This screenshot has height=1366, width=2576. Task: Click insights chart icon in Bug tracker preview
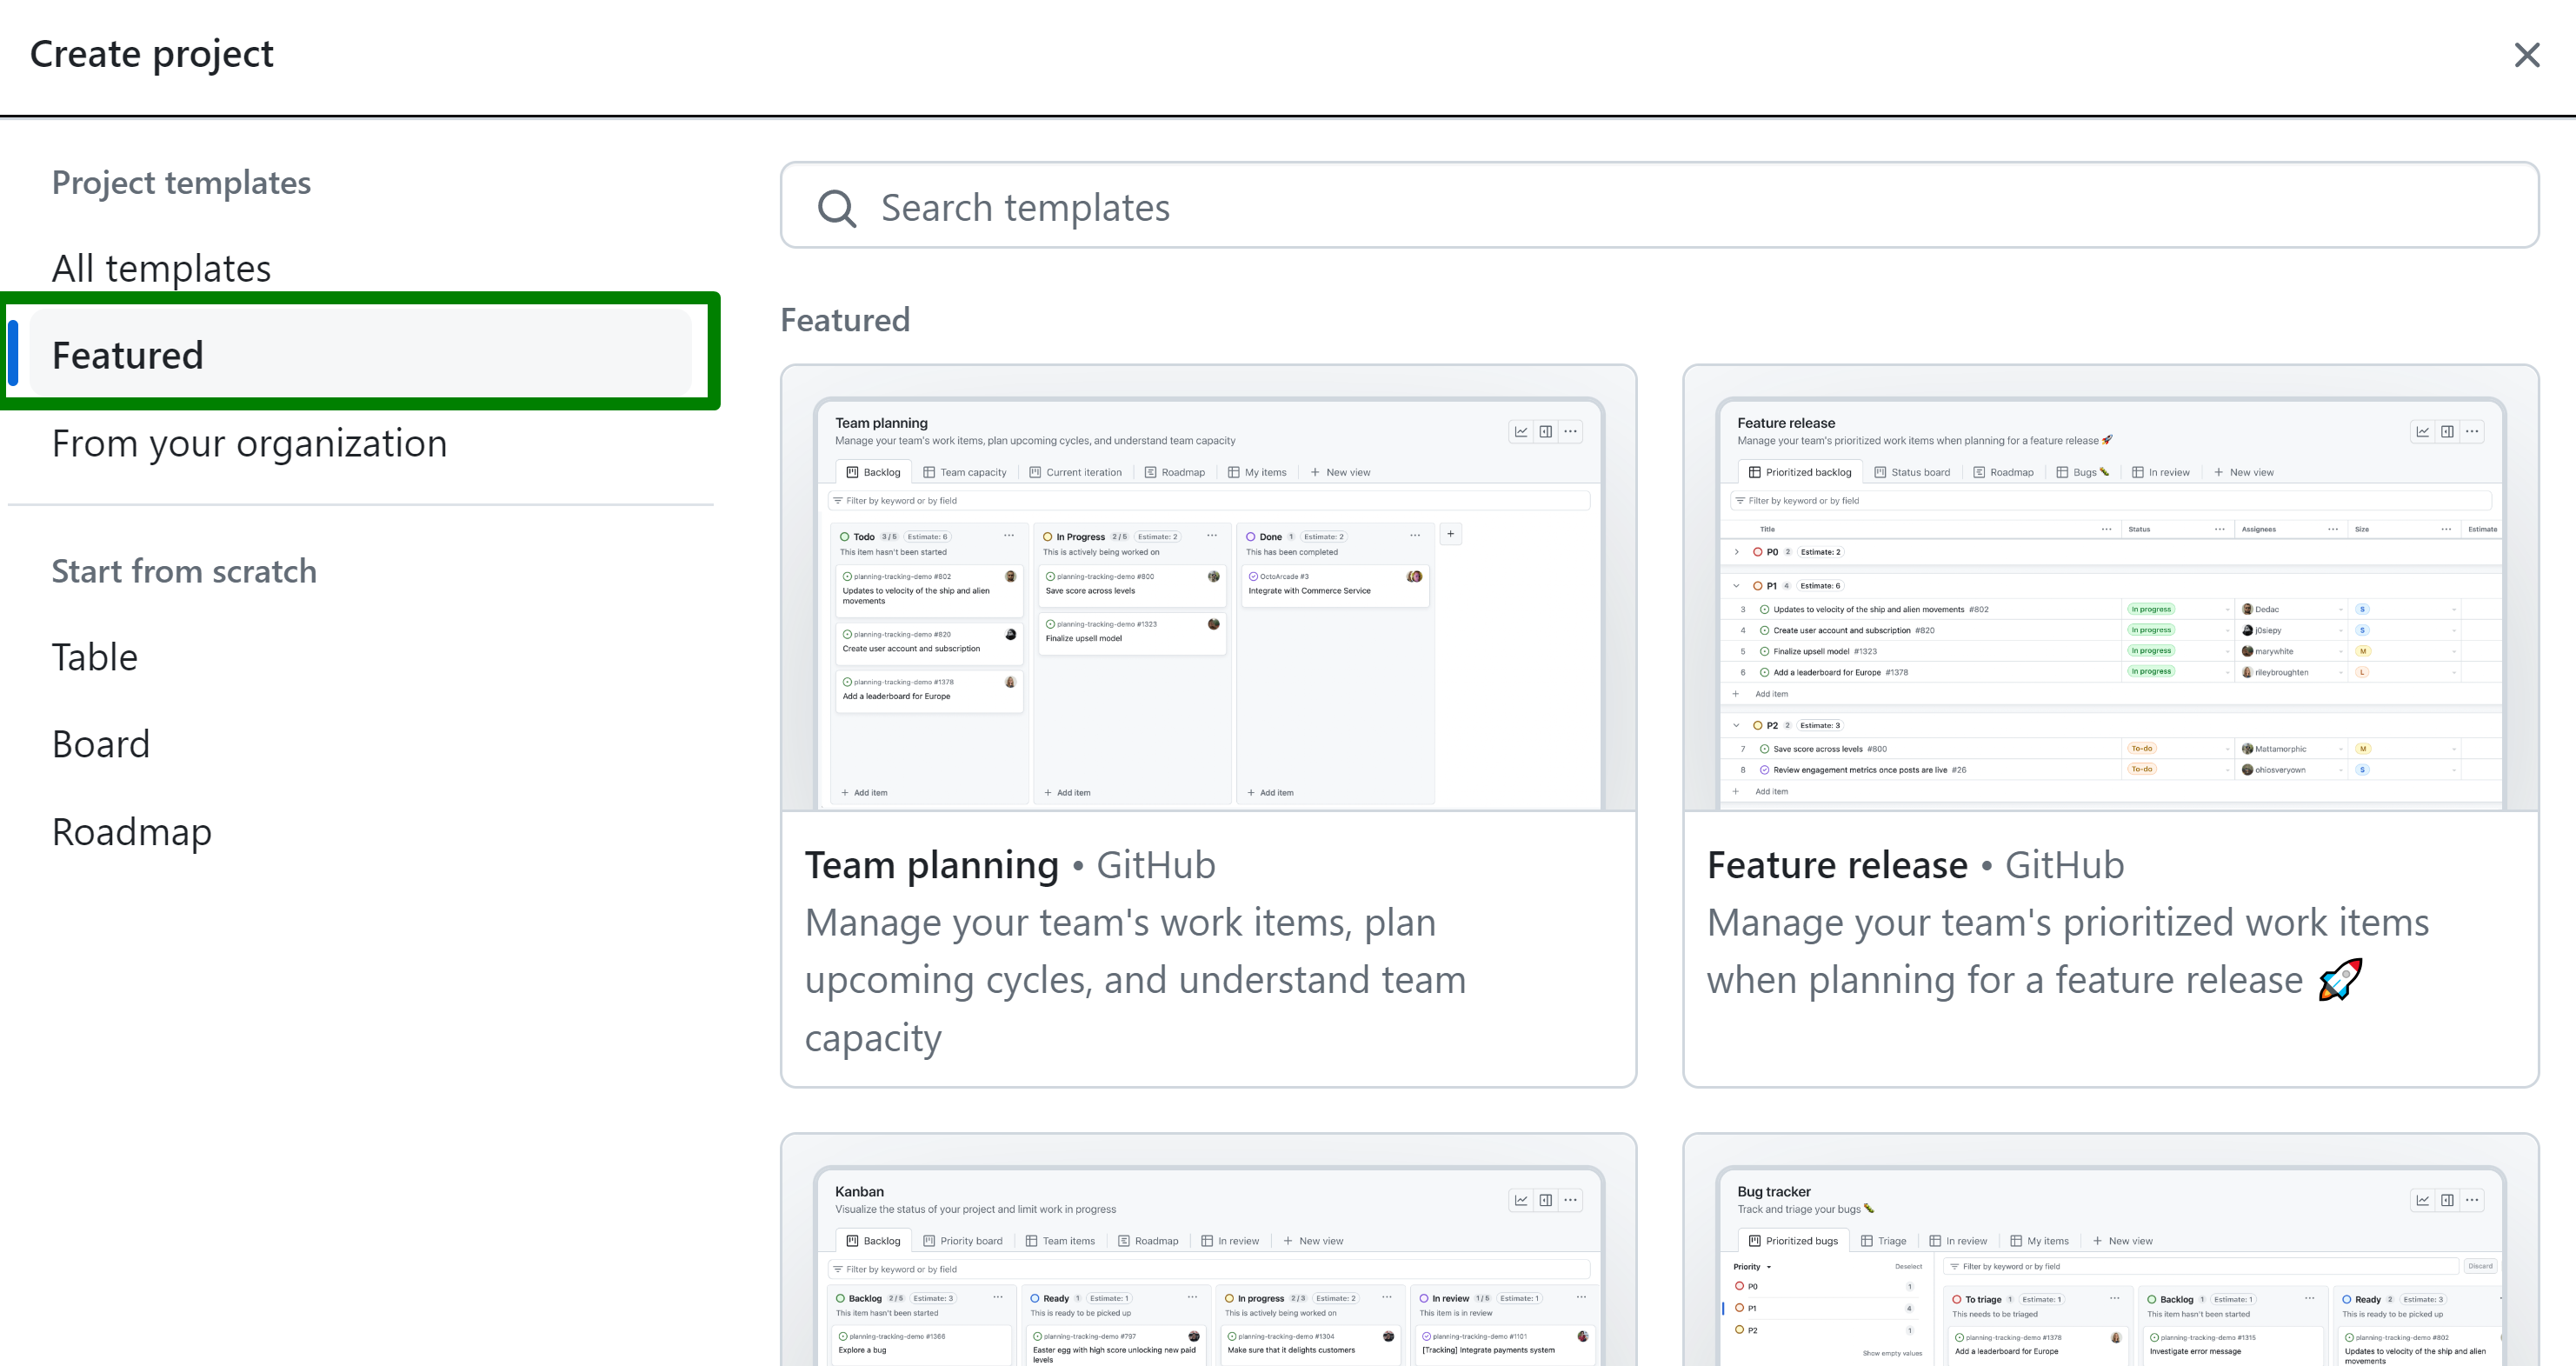tap(2423, 1200)
